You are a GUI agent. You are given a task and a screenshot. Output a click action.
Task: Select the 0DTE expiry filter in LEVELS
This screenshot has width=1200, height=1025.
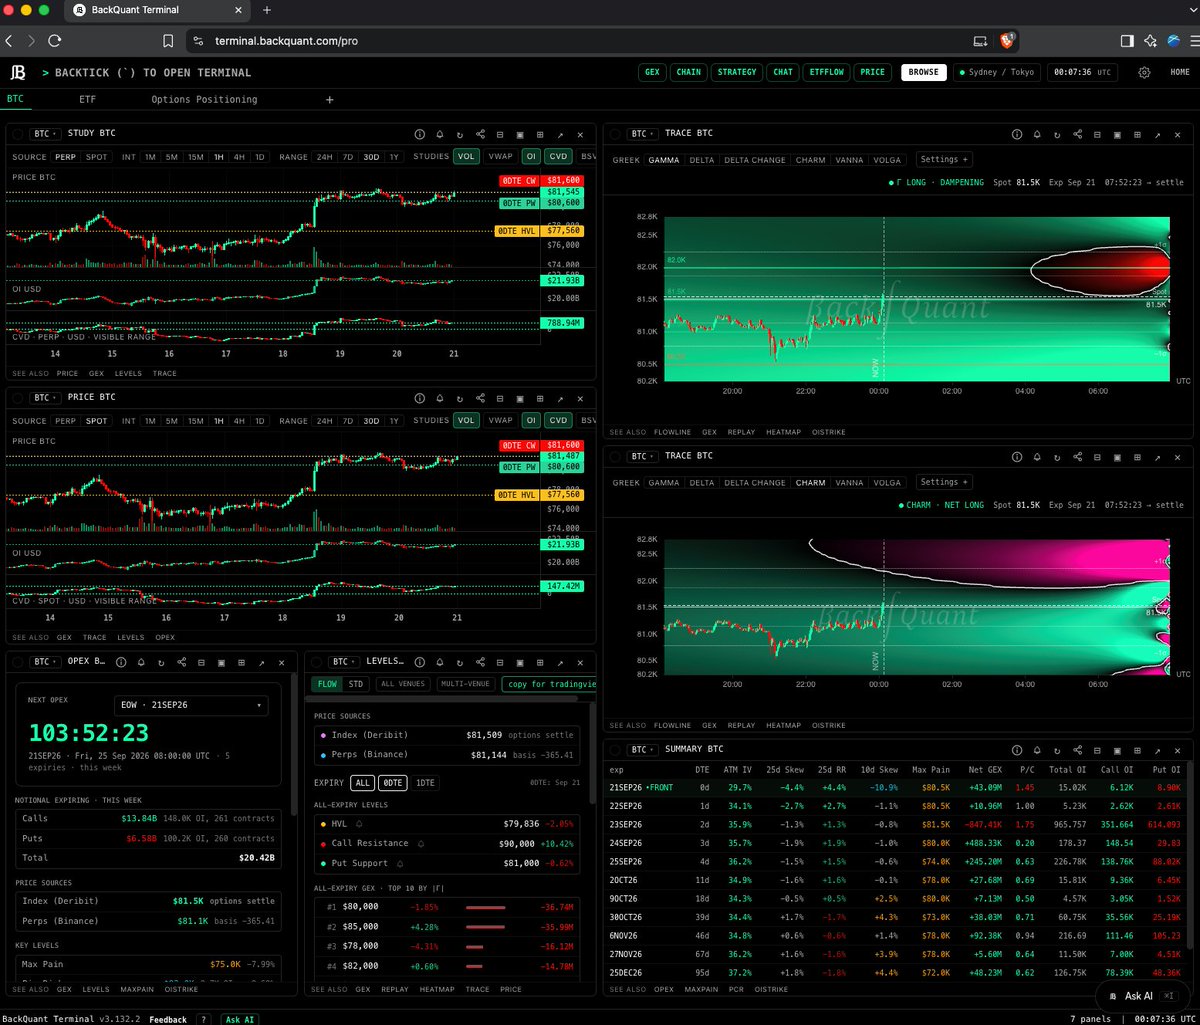pyautogui.click(x=393, y=783)
